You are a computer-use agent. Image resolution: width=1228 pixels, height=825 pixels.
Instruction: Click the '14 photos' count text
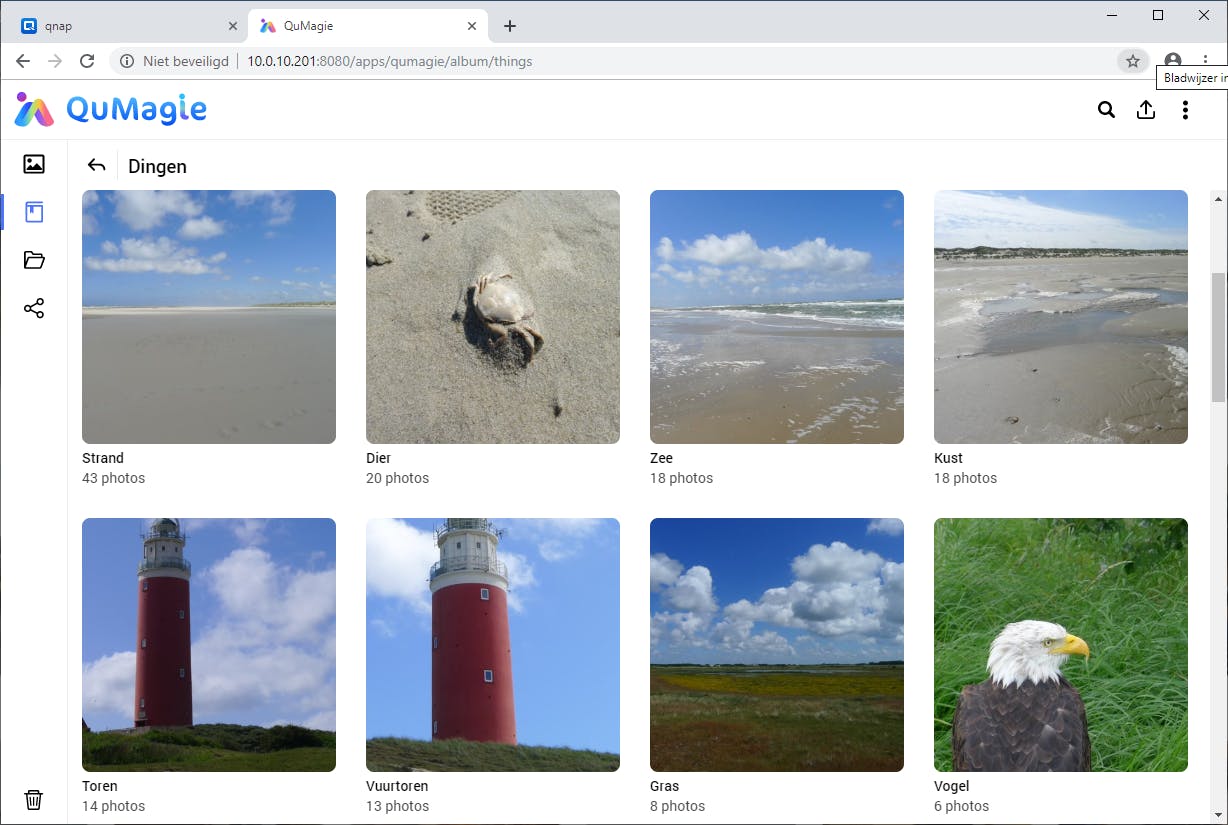113,806
